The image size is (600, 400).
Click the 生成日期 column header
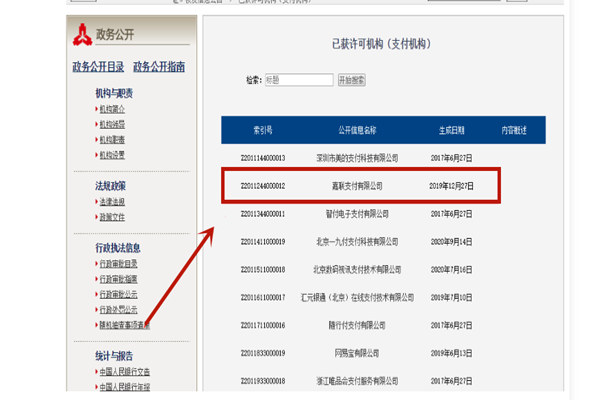point(452,130)
